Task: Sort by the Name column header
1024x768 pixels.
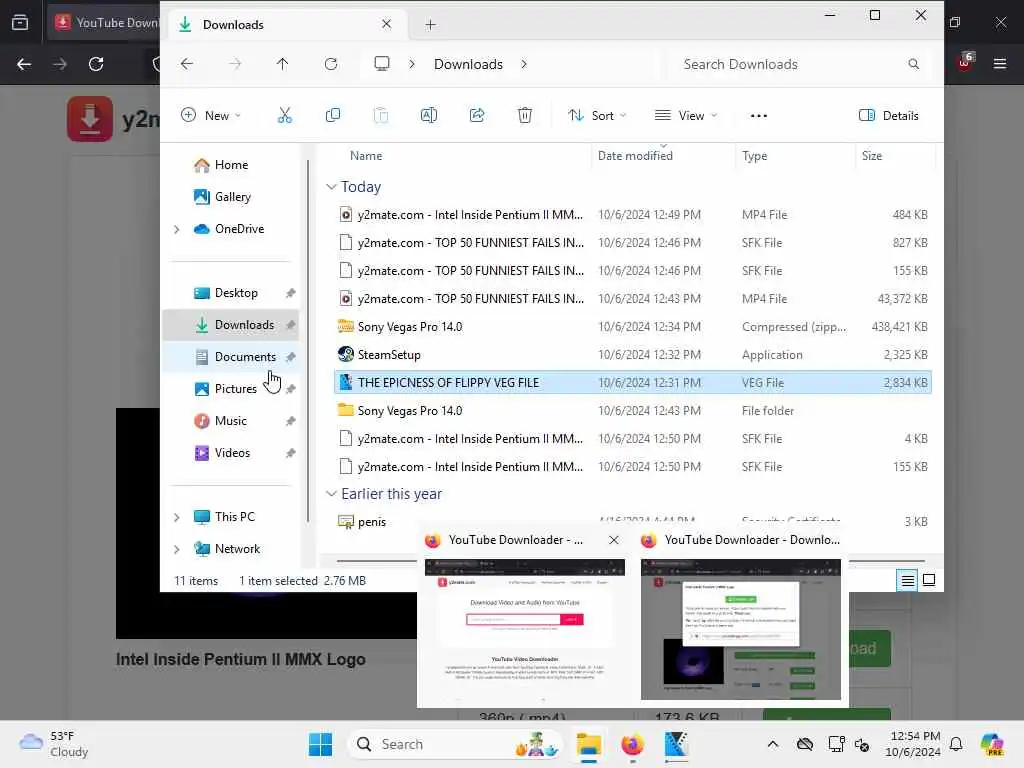Action: 366,156
